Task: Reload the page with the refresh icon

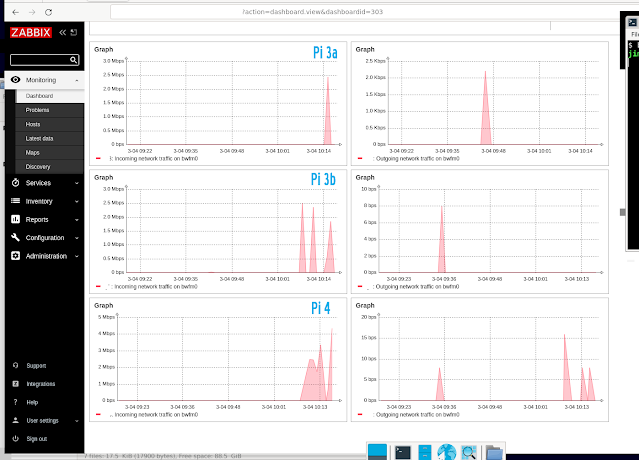Action: coord(48,12)
